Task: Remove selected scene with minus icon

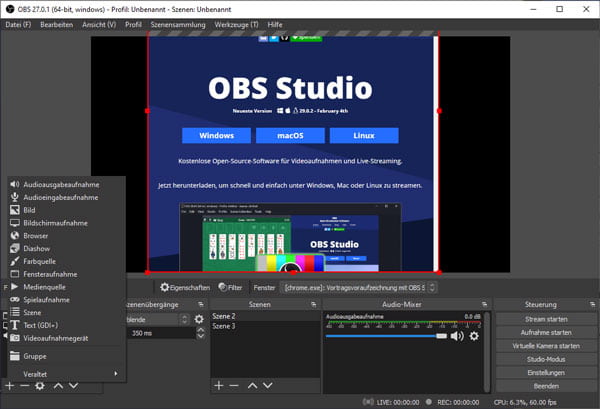Action: coord(234,385)
